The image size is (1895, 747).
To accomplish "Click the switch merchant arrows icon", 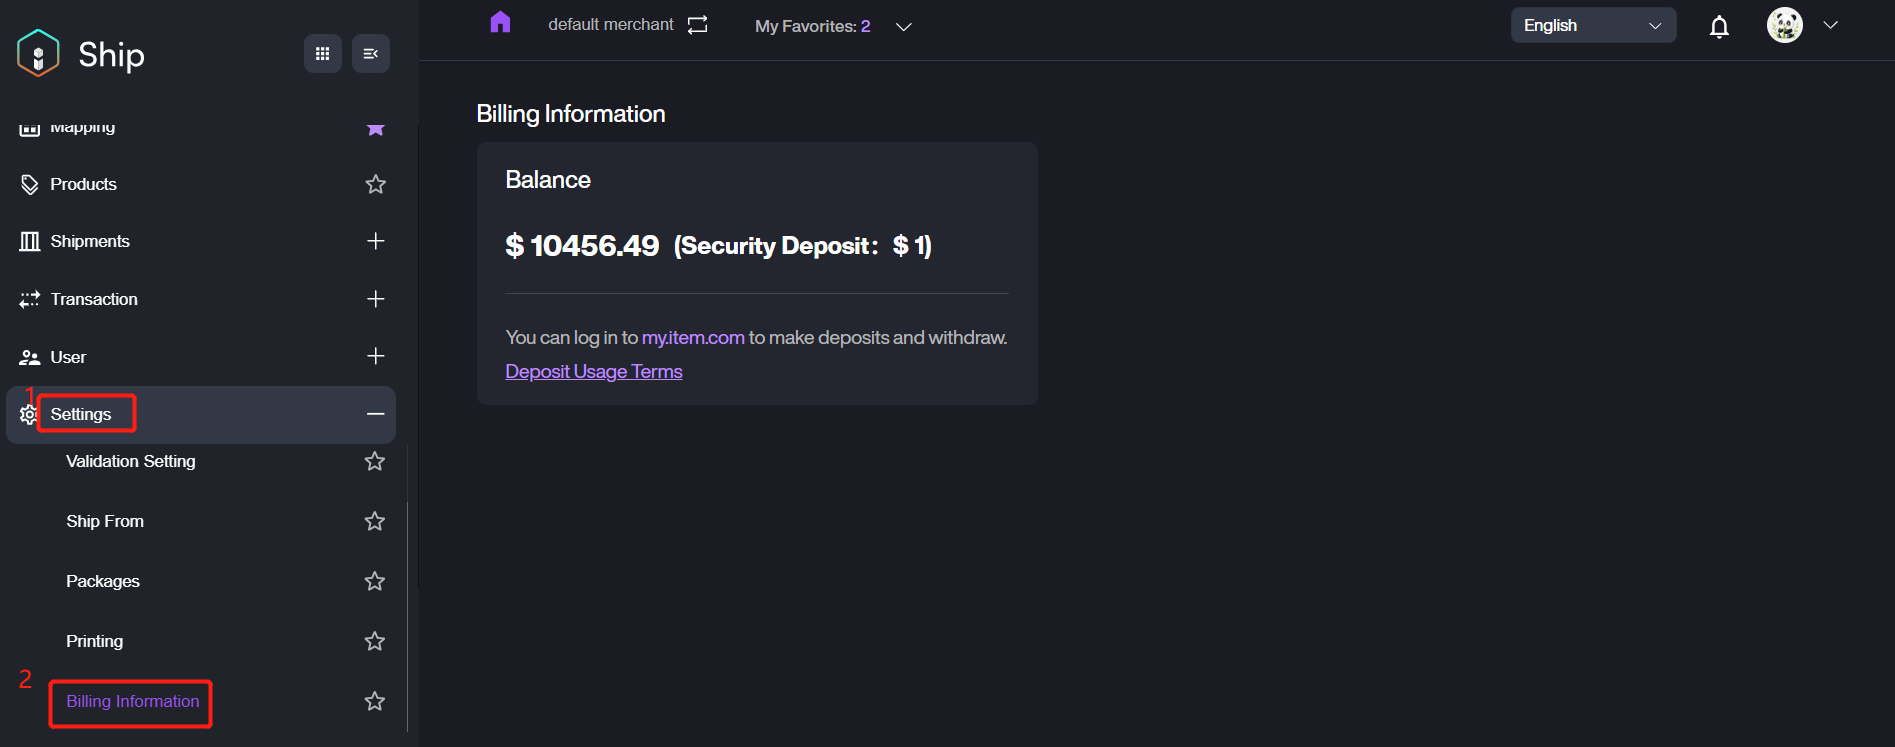I will [x=697, y=25].
